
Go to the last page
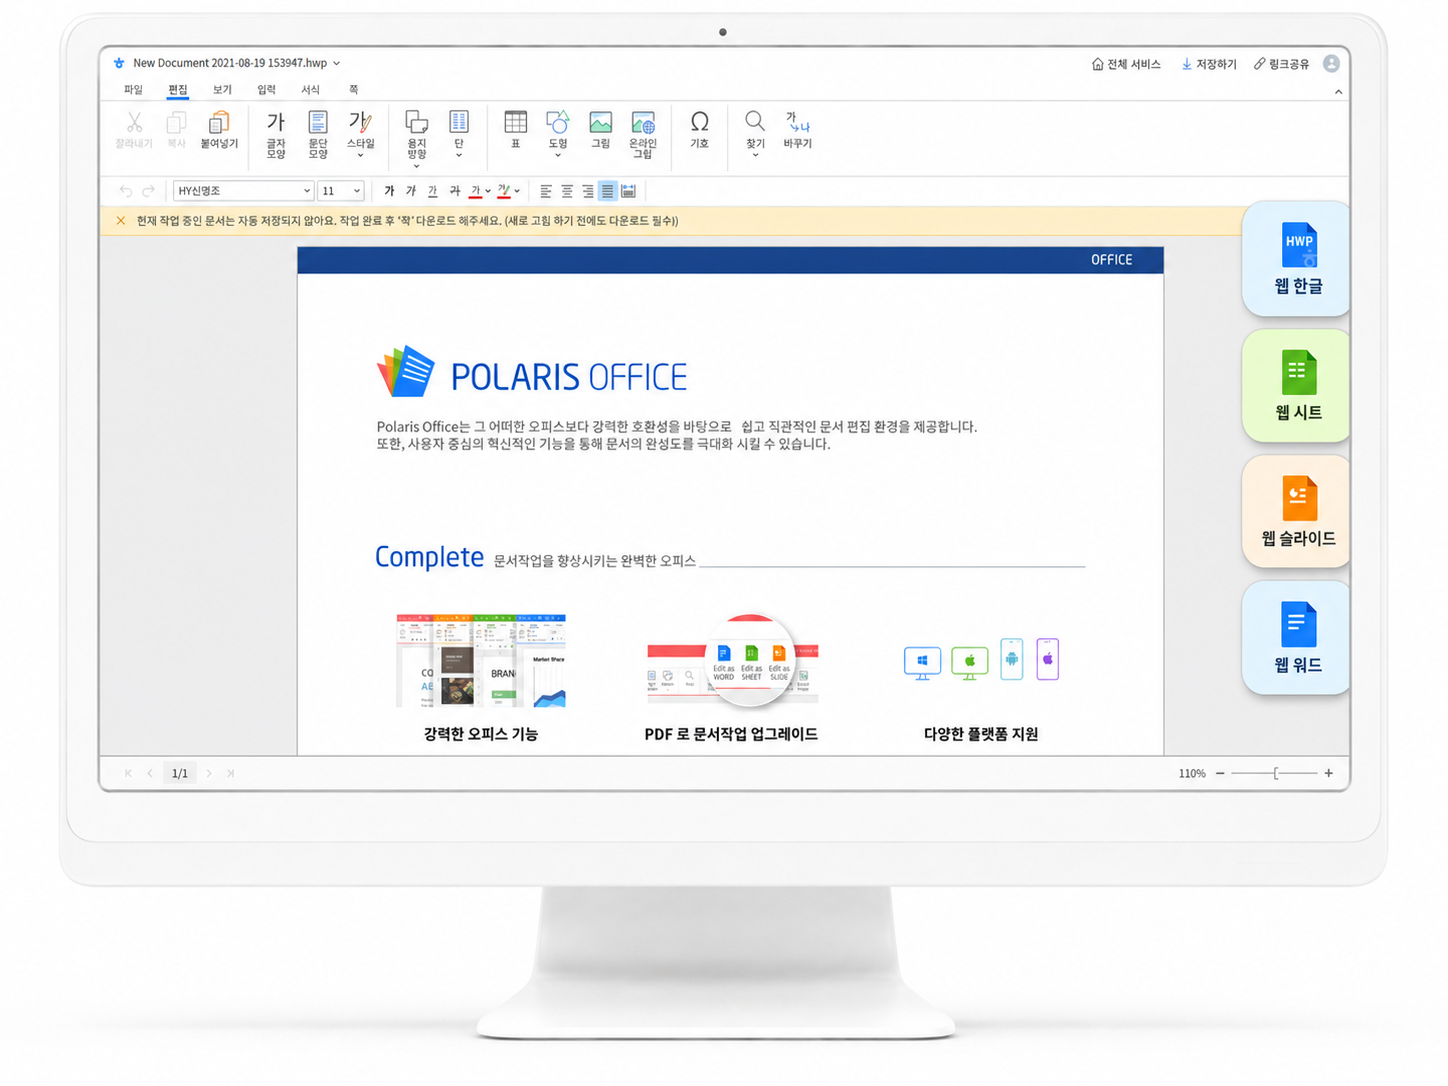click(231, 773)
